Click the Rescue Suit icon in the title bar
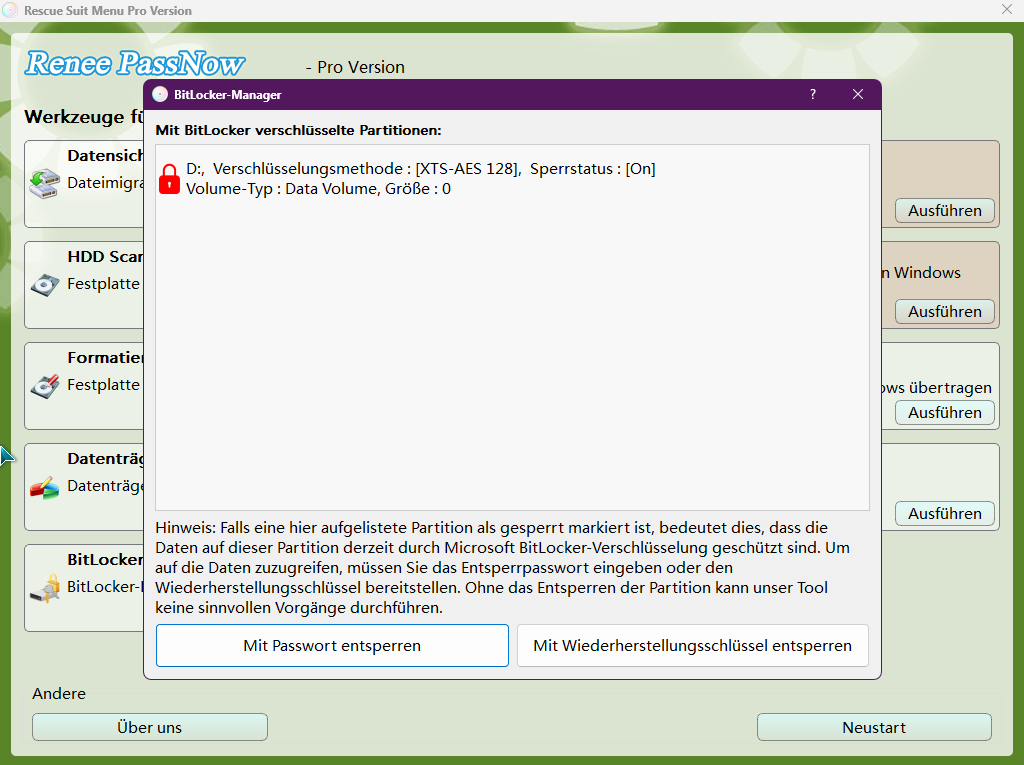1024x765 pixels. pyautogui.click(x=13, y=10)
